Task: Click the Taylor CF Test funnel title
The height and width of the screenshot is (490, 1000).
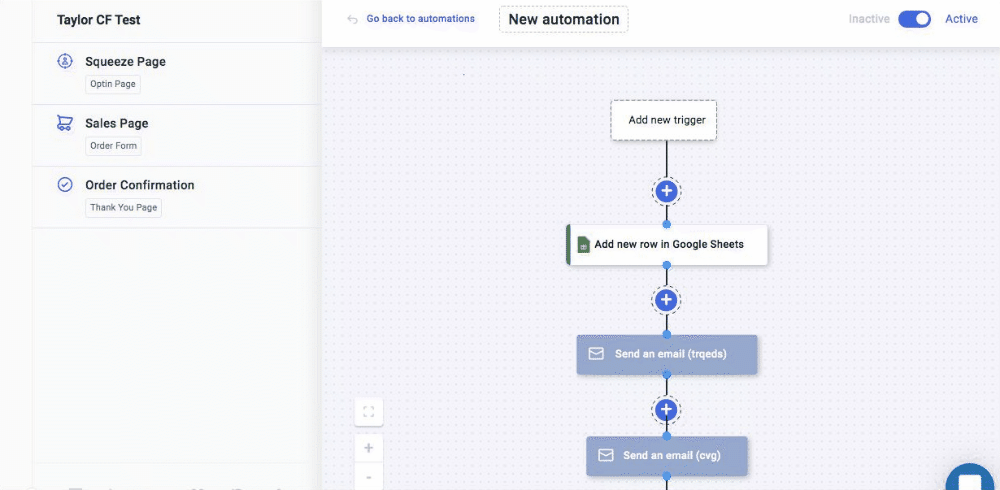Action: [99, 20]
